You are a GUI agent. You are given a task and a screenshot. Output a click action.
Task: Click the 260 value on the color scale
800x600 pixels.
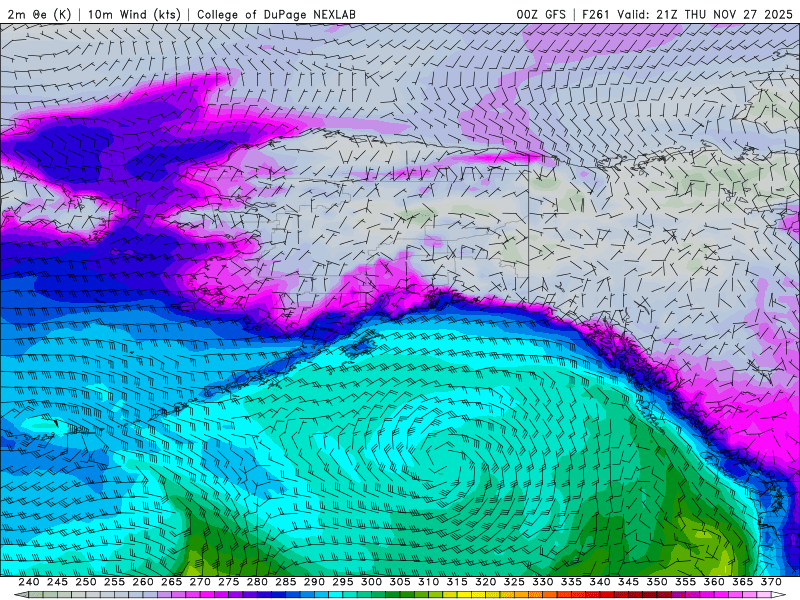coord(143,582)
